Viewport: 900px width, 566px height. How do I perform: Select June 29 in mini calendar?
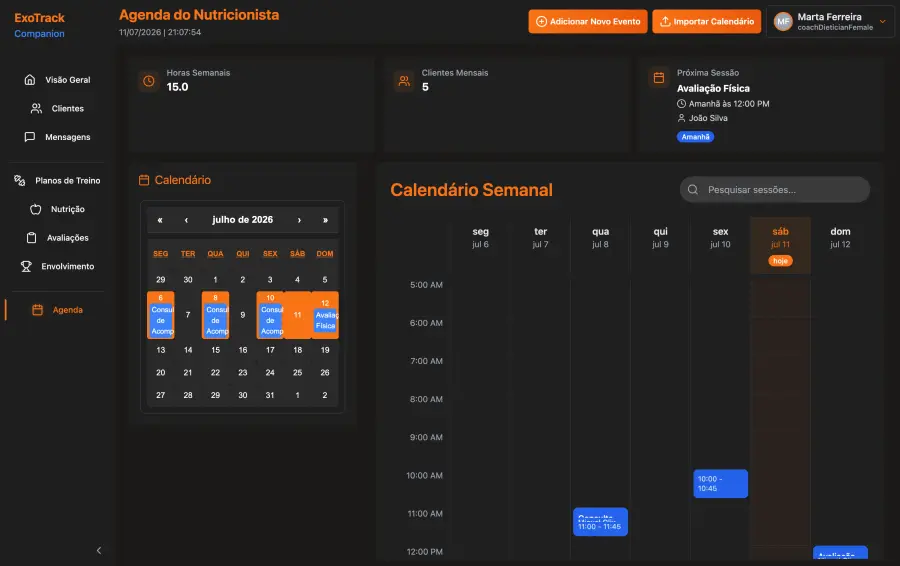161,280
